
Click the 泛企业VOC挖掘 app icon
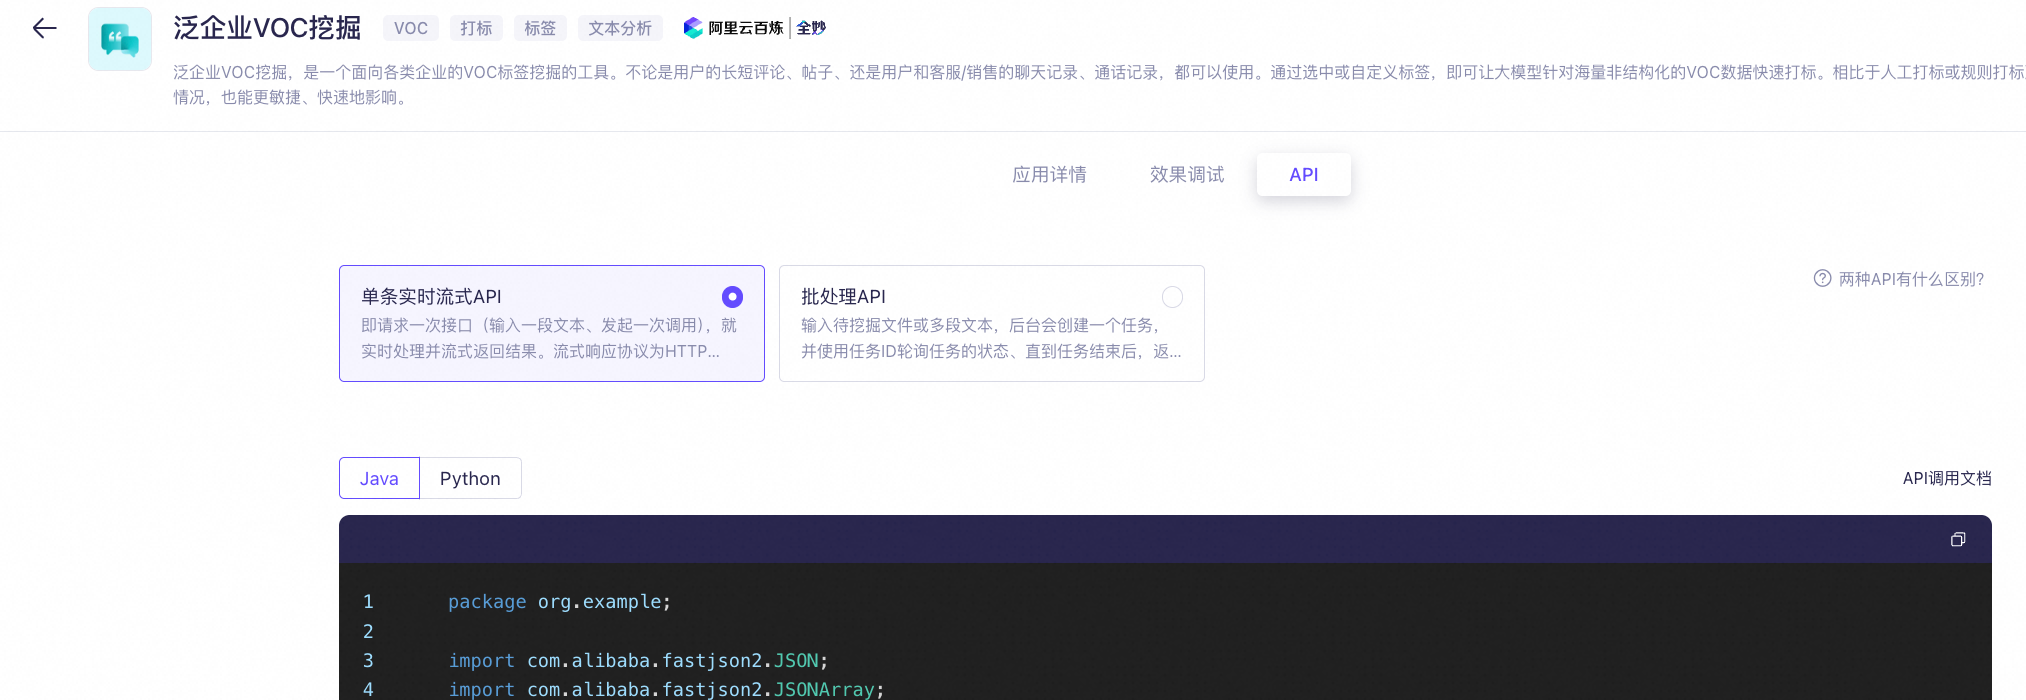[x=120, y=39]
